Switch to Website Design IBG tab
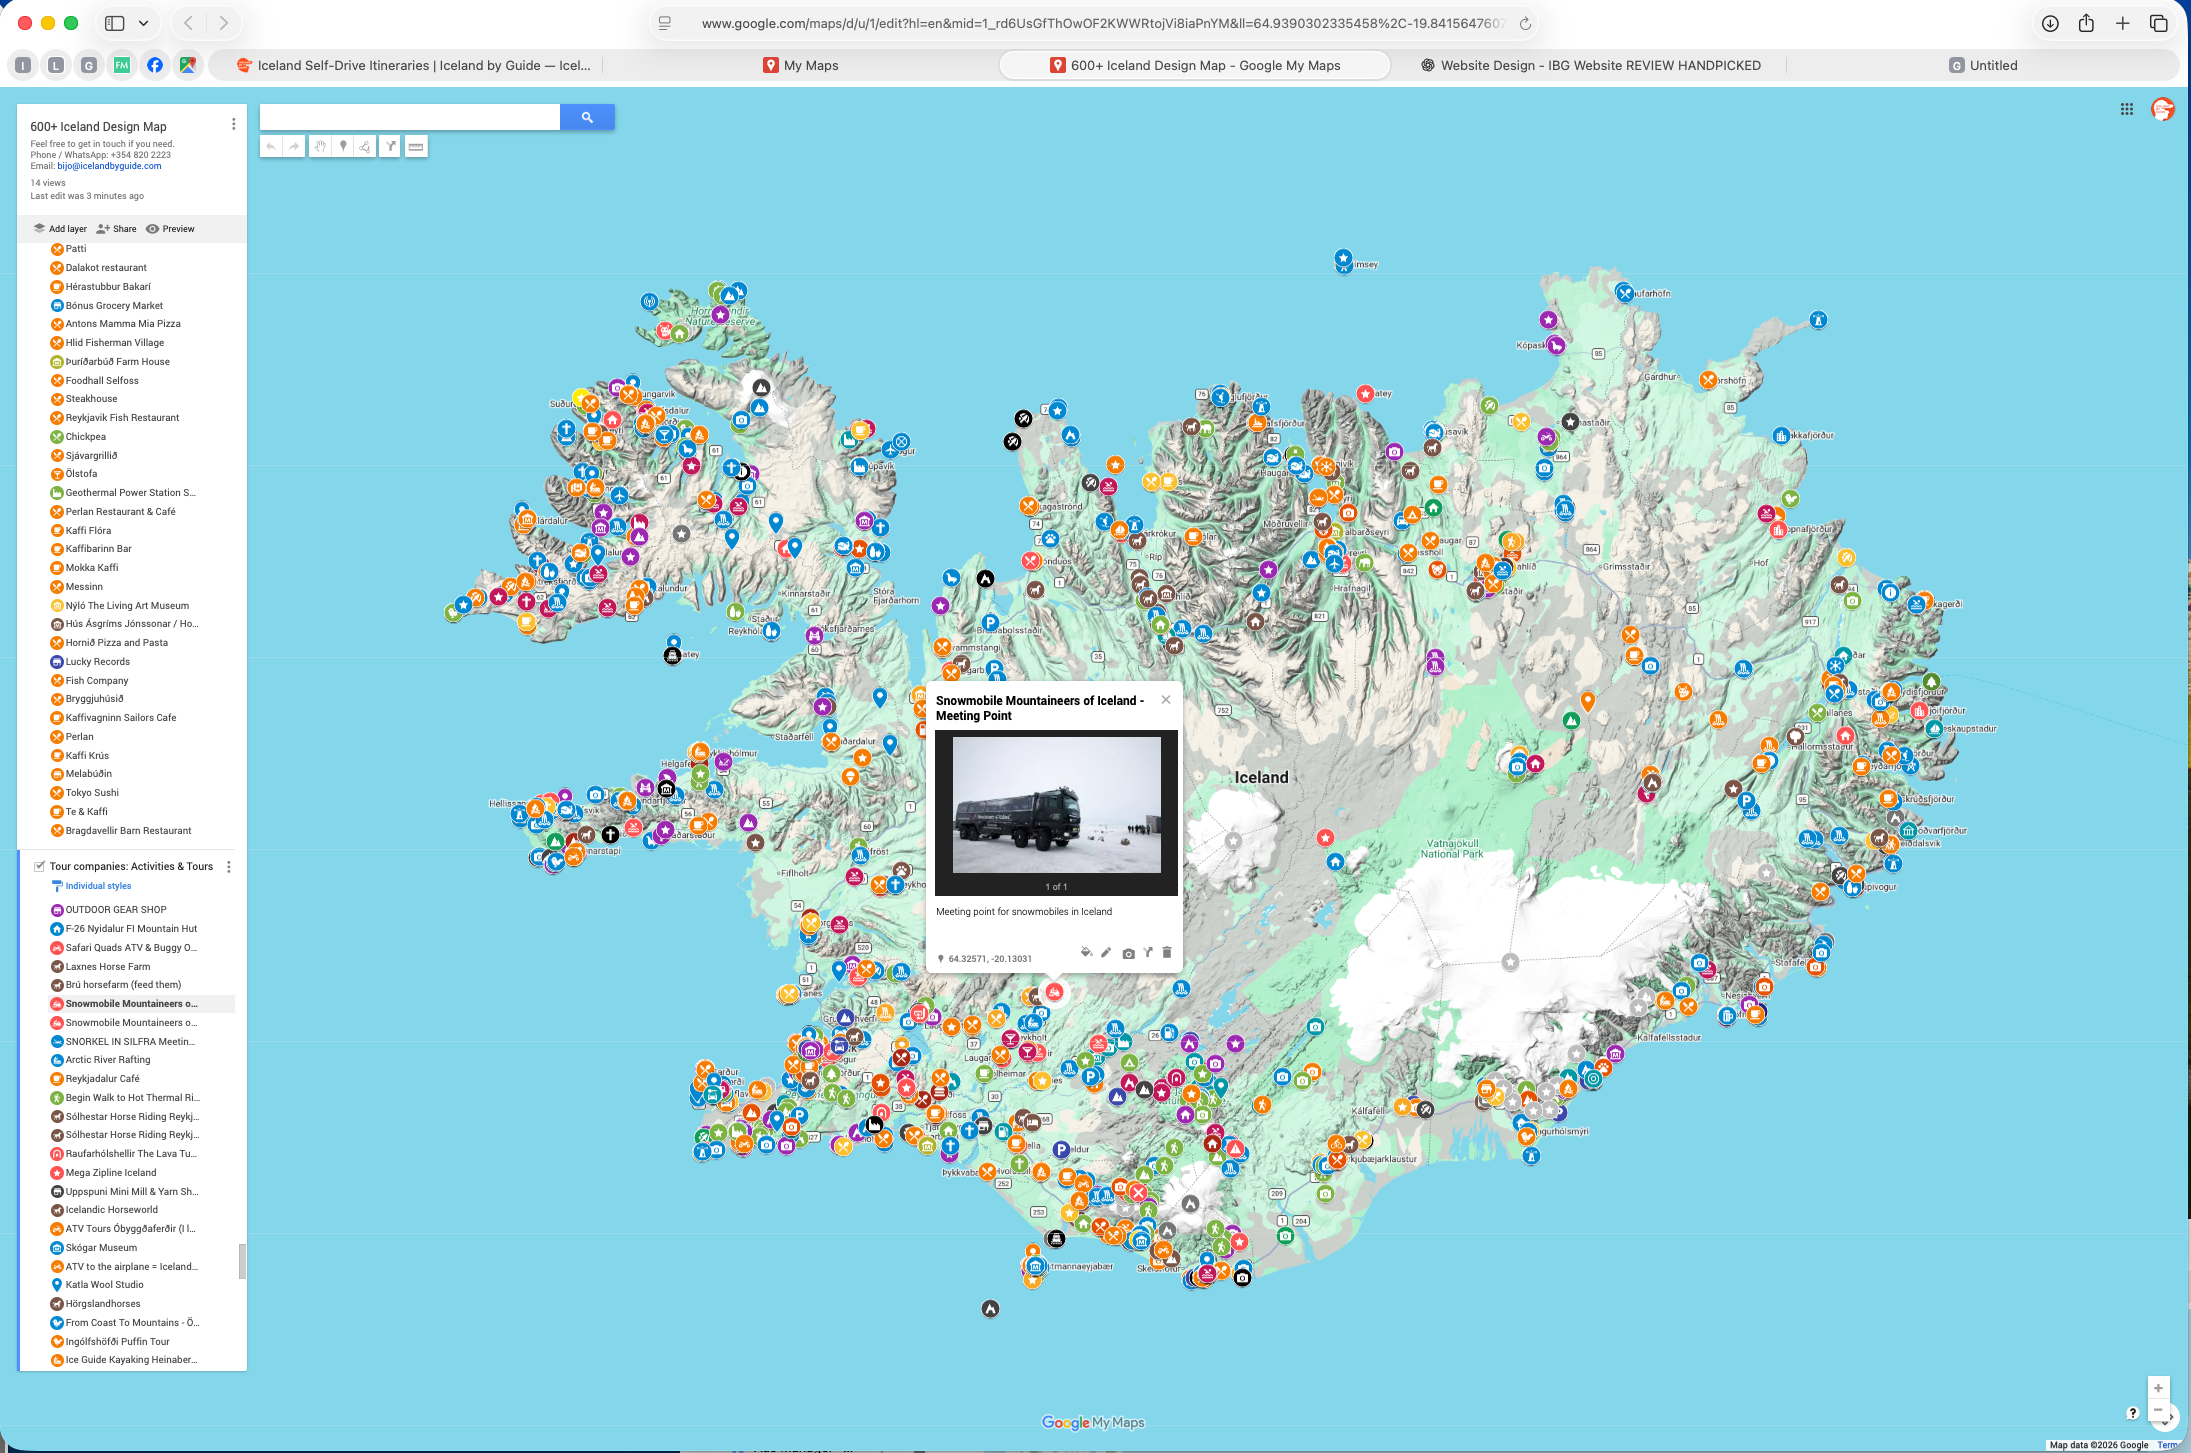The width and height of the screenshot is (2191, 1453). click(x=1590, y=65)
